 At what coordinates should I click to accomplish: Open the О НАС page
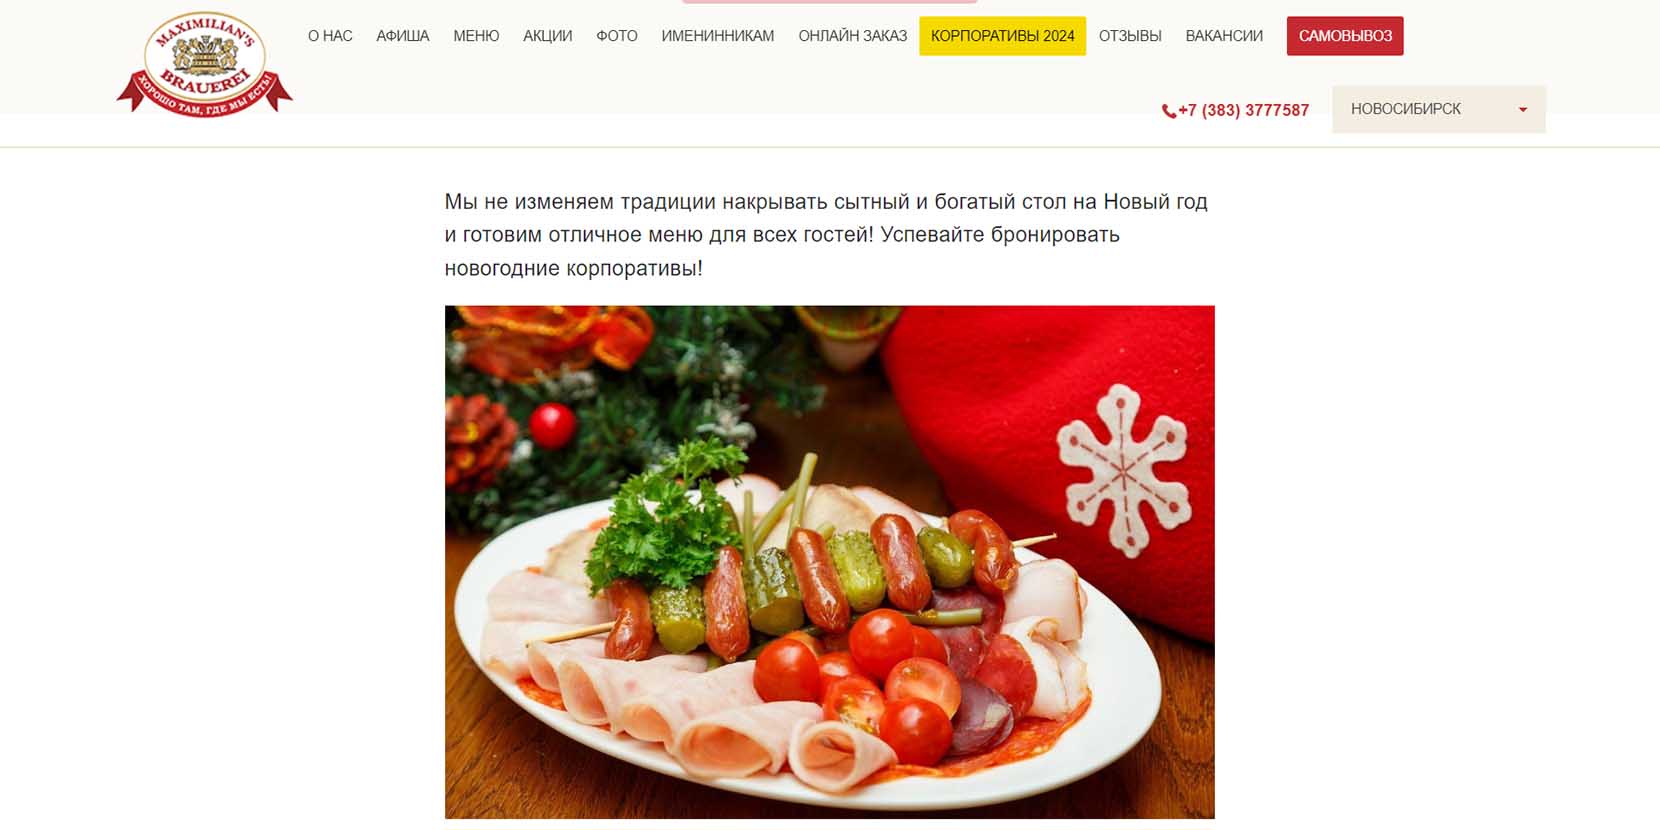tap(330, 36)
